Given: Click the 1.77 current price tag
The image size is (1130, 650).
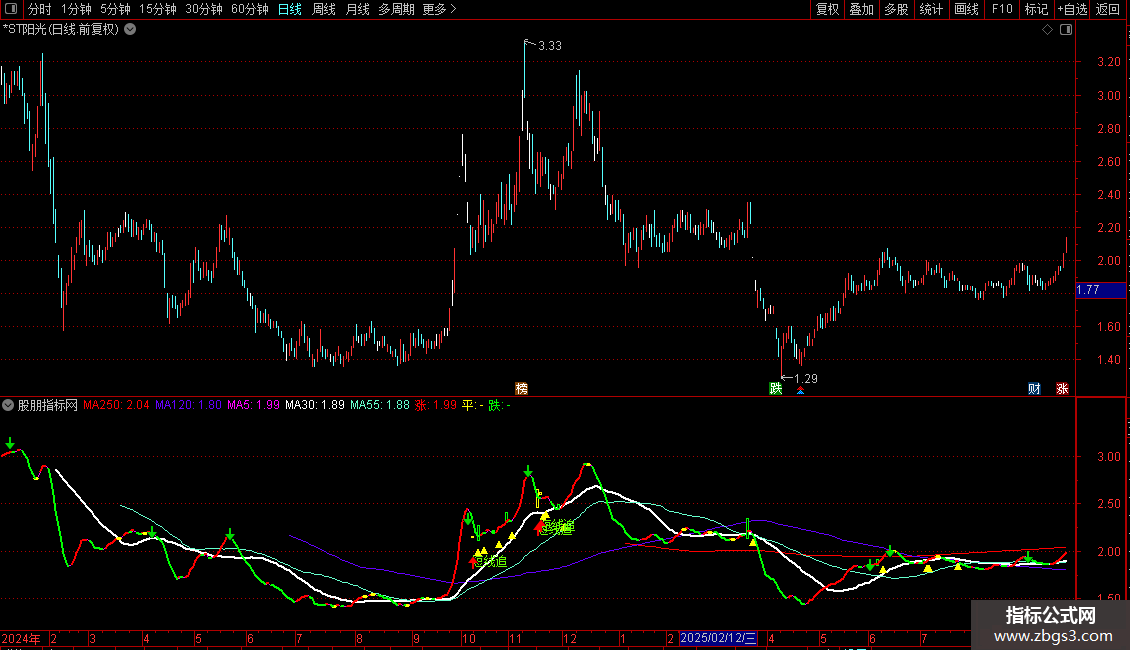Looking at the screenshot, I should 1100,290.
